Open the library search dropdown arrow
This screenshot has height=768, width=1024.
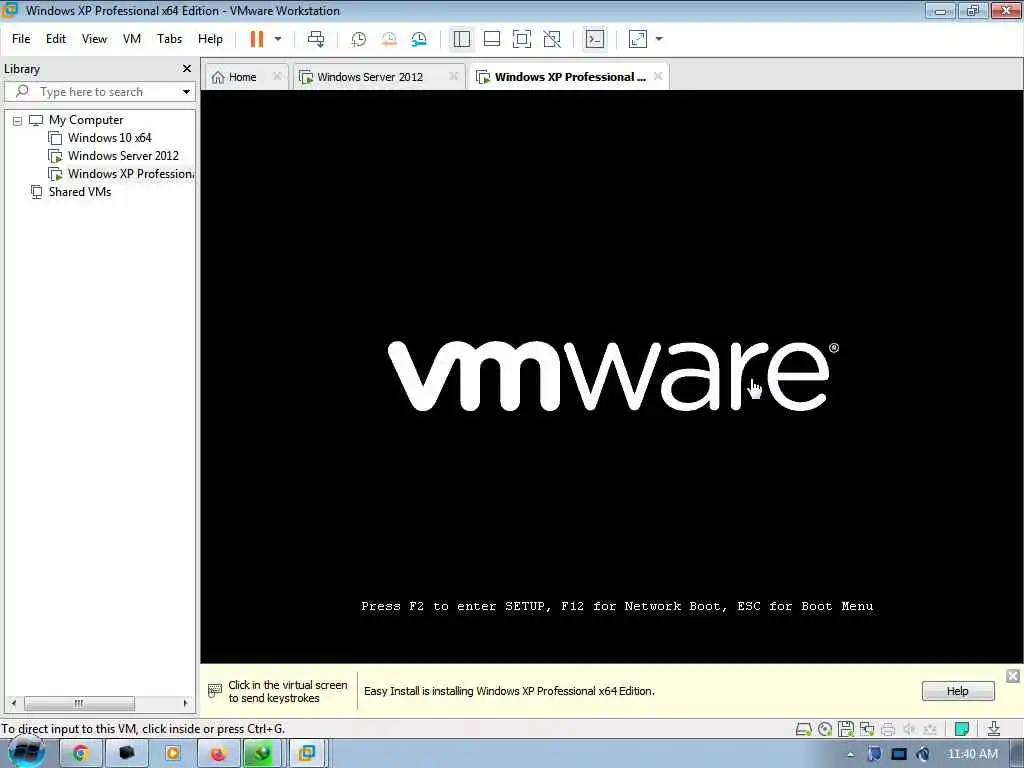tap(186, 92)
